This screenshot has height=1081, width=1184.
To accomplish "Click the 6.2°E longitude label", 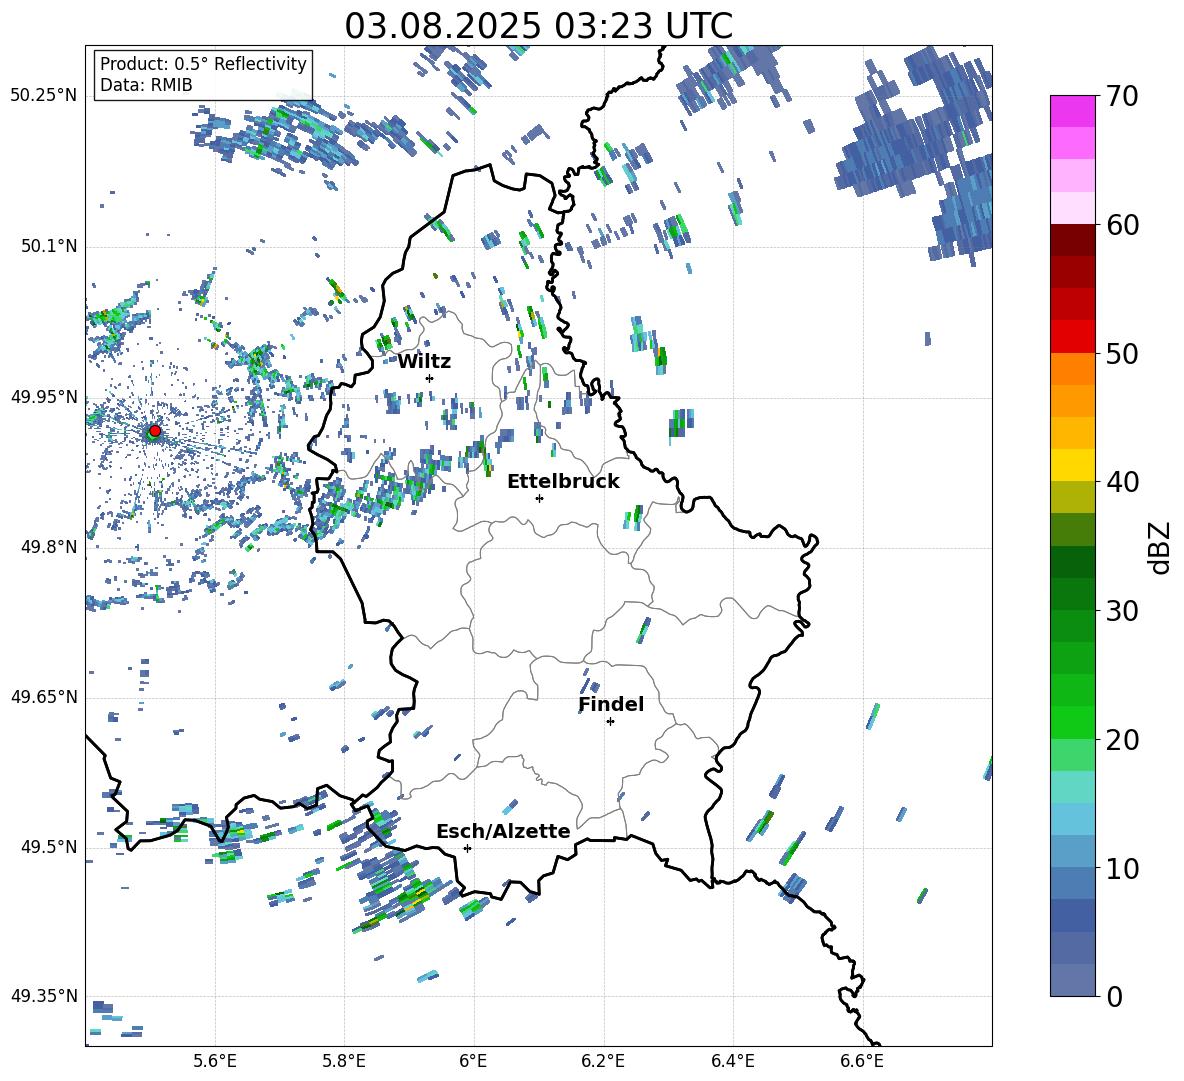I will coord(603,1061).
